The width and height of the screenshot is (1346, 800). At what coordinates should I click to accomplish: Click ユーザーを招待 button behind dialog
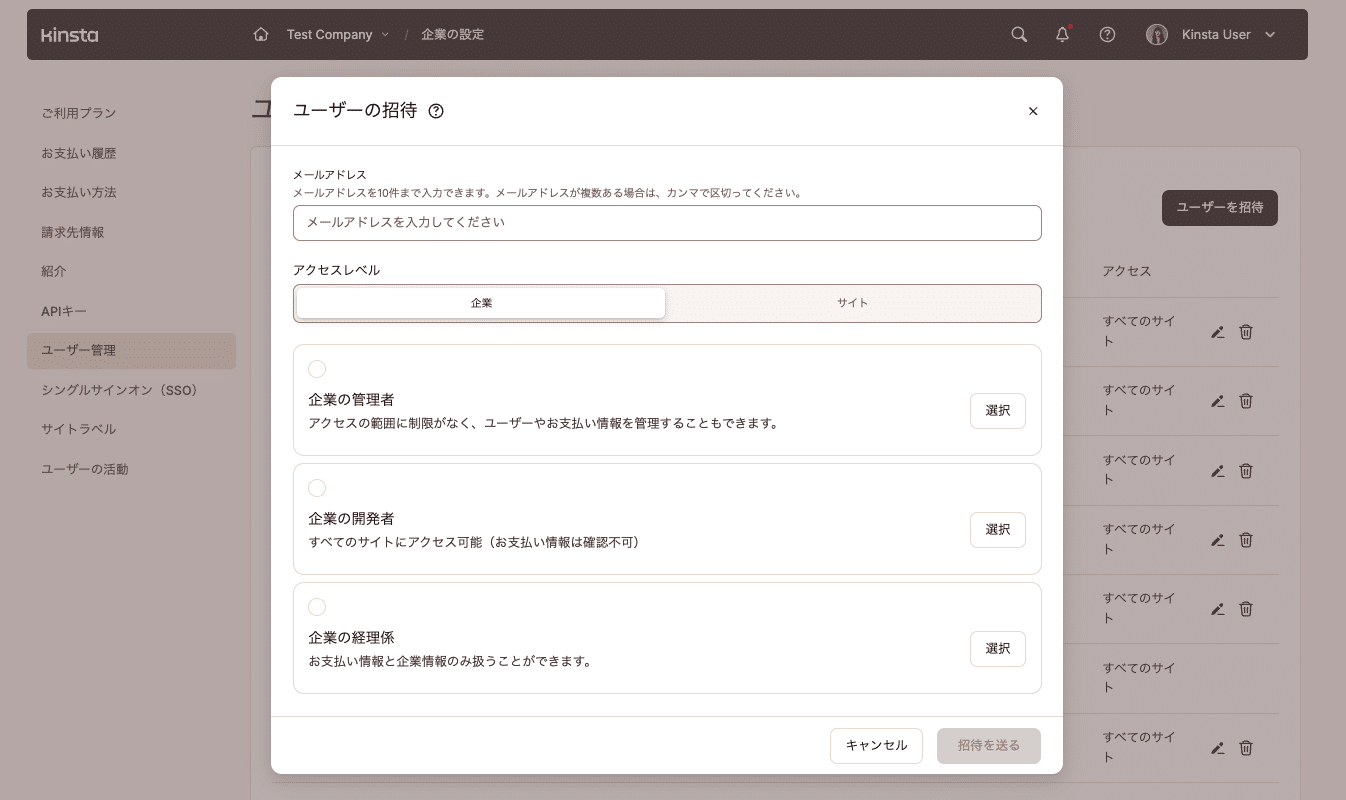pos(1220,208)
